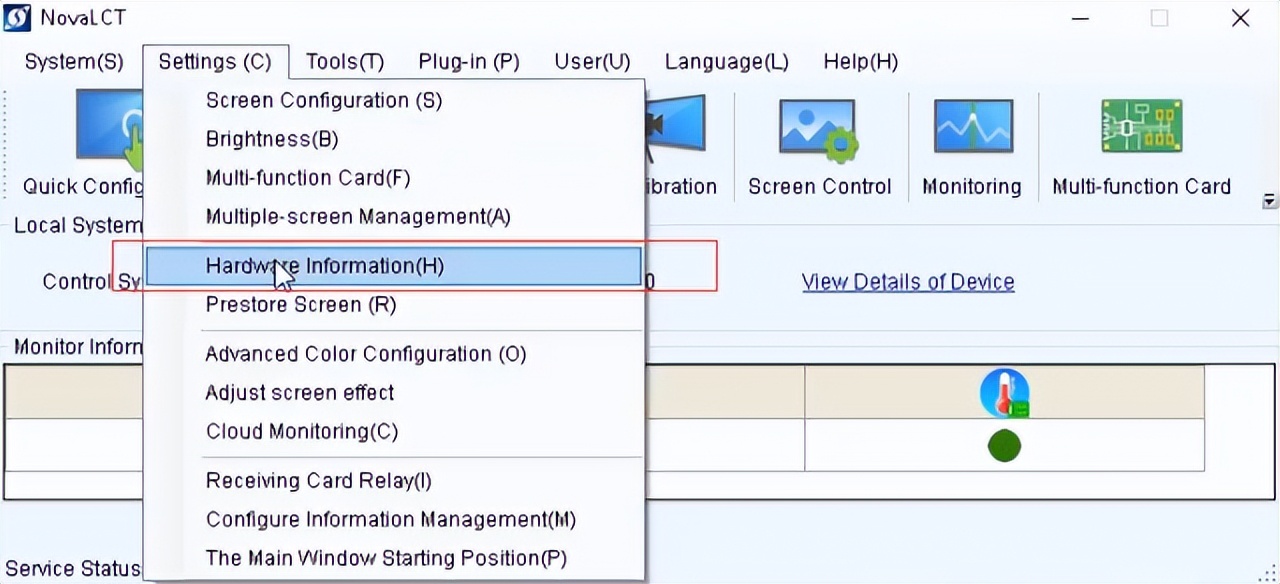Select Brightness(B) in Settings menu

pos(272,140)
